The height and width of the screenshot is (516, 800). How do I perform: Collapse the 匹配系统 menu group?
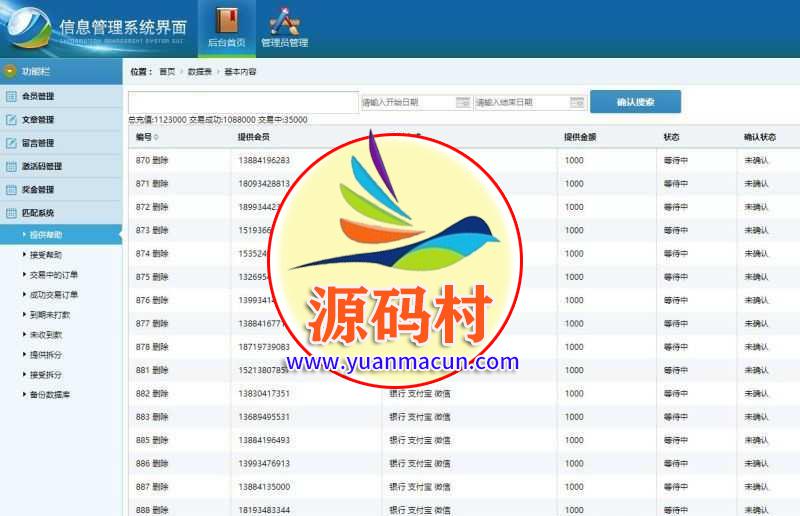point(12,213)
